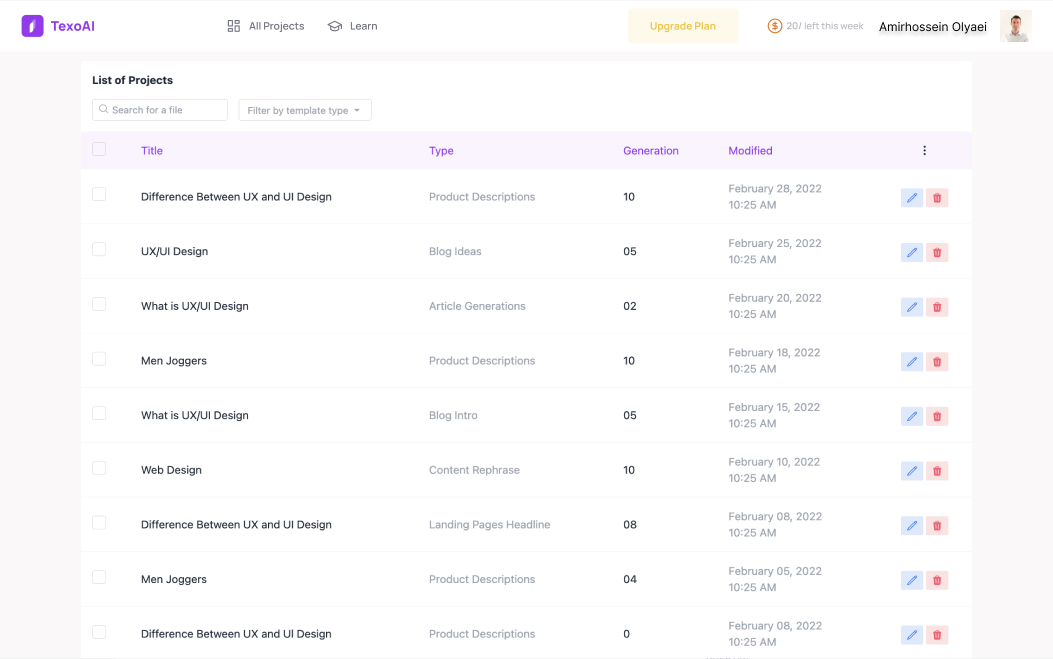Delete the Article Generations project
The image size is (1053, 659).
937,307
